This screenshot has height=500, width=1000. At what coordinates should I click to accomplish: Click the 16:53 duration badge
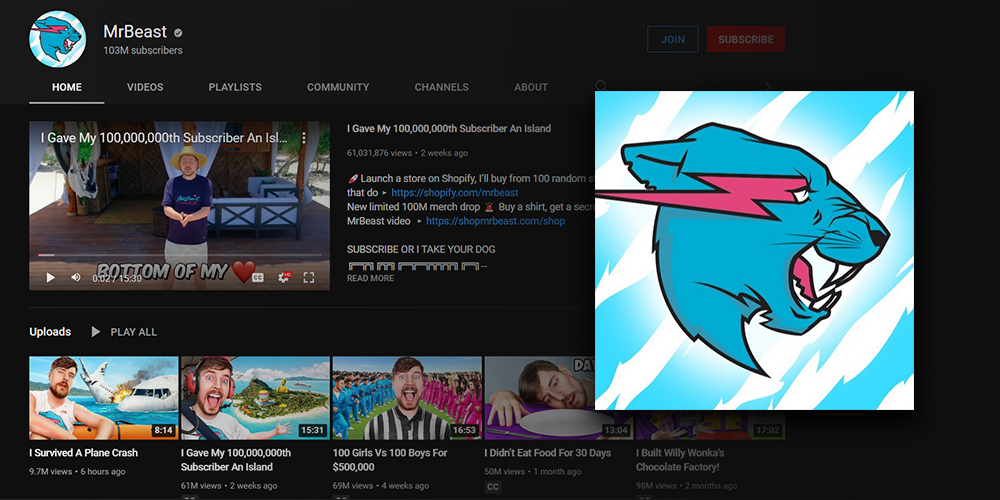coord(464,430)
